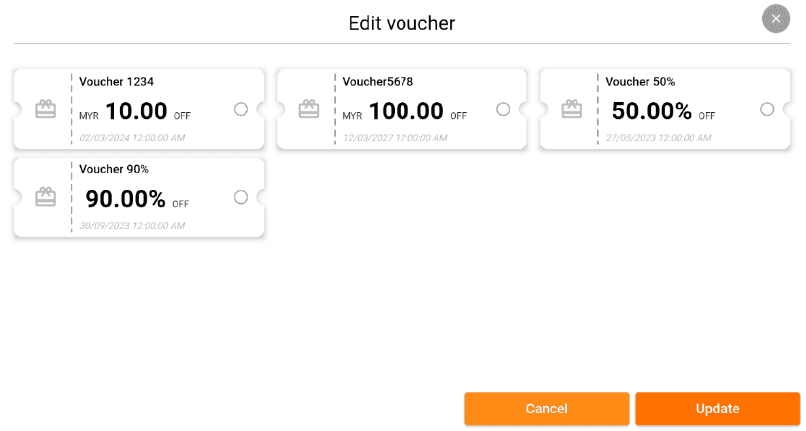
Task: Close the Edit voucher dialog
Action: point(776,19)
